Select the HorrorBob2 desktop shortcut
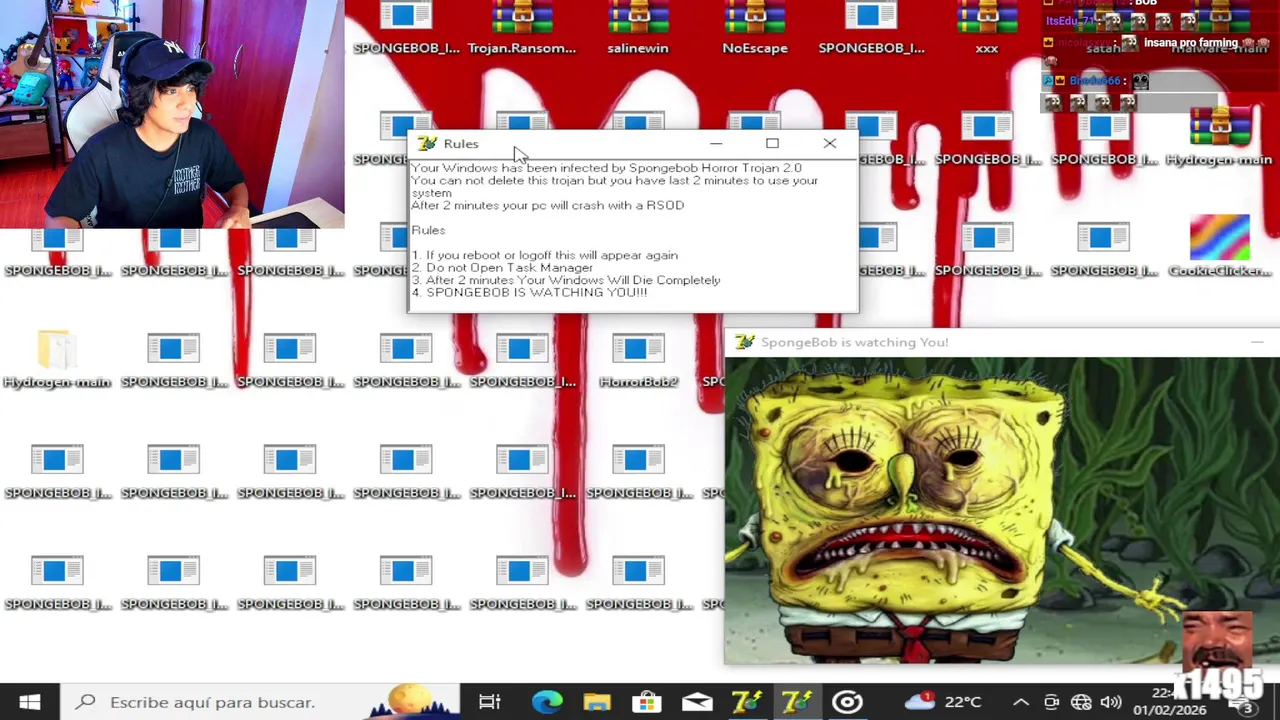 pyautogui.click(x=638, y=360)
